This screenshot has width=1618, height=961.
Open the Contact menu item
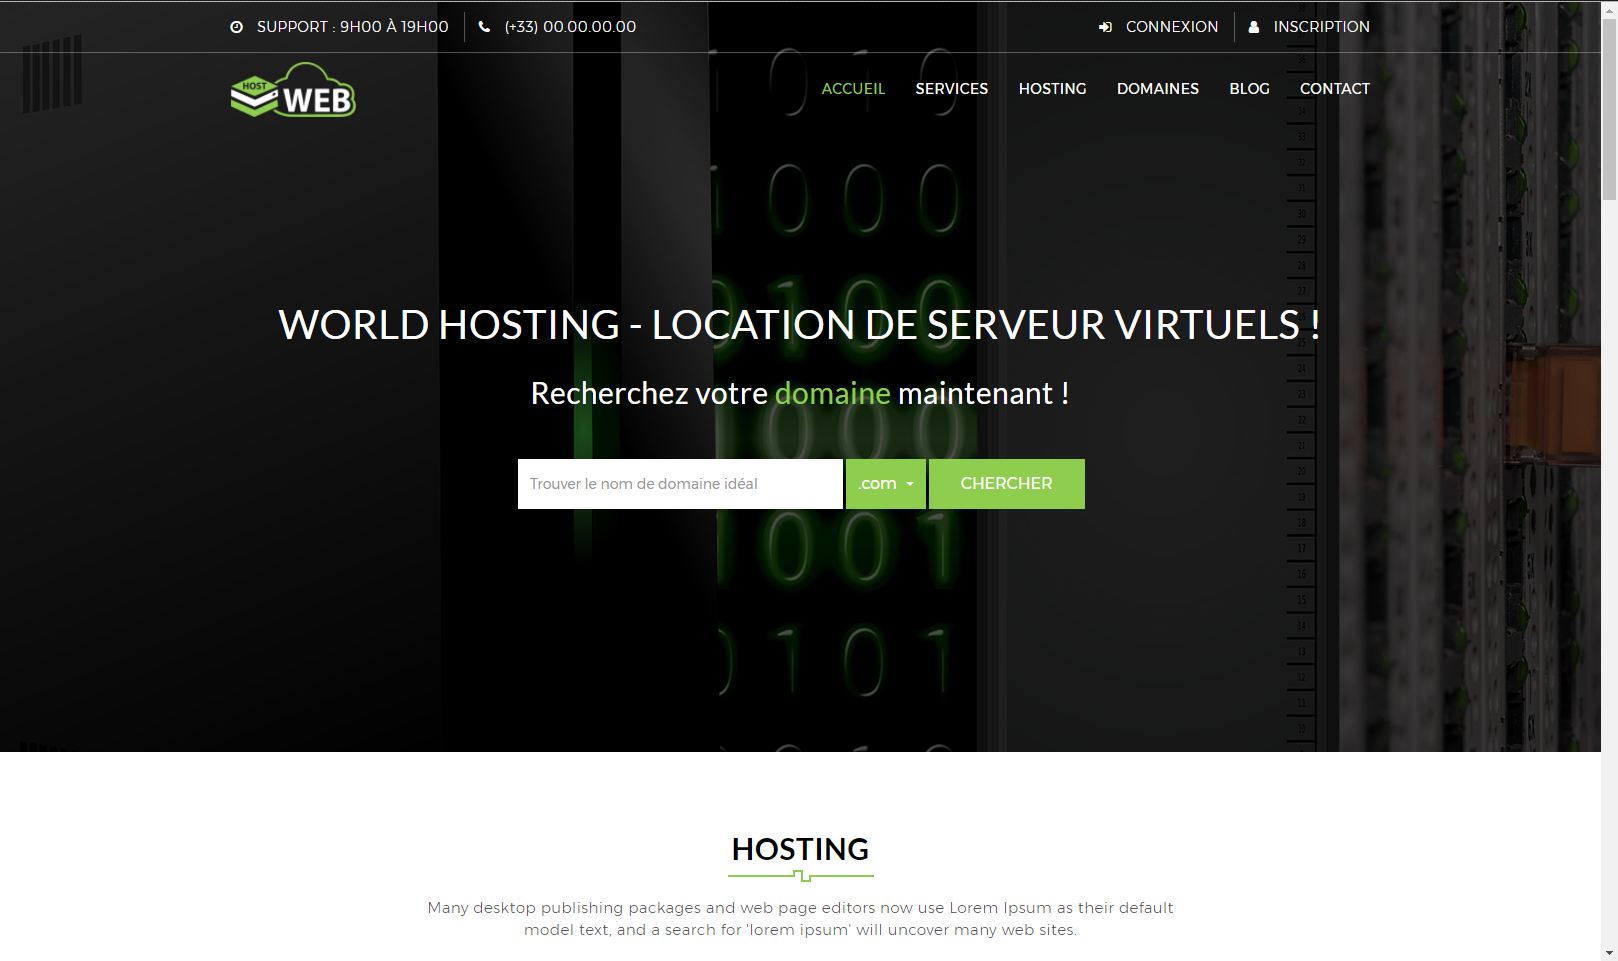pyautogui.click(x=1335, y=89)
